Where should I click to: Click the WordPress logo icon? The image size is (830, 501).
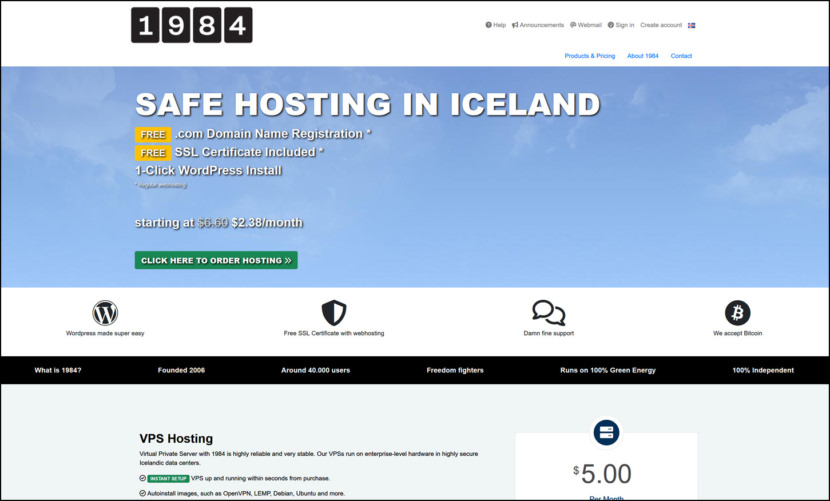tap(105, 312)
